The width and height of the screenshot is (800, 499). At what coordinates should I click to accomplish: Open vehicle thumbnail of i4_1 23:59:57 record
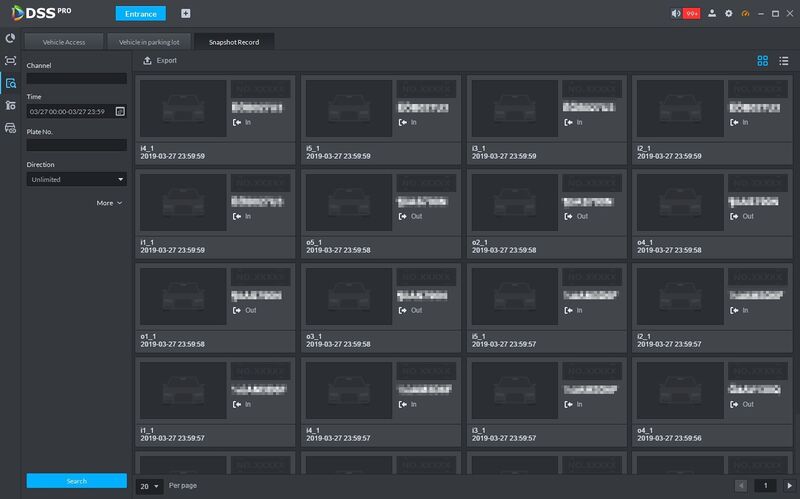[x=349, y=390]
